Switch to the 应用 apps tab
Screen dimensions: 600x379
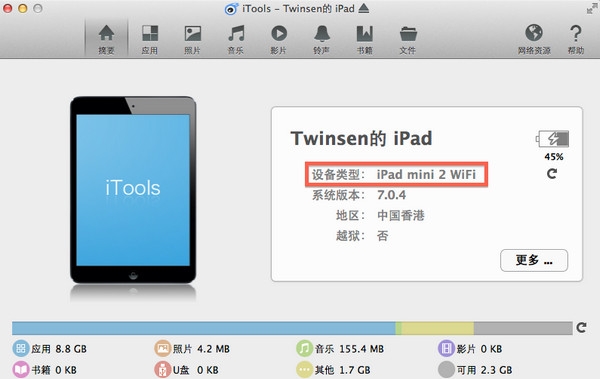point(150,39)
